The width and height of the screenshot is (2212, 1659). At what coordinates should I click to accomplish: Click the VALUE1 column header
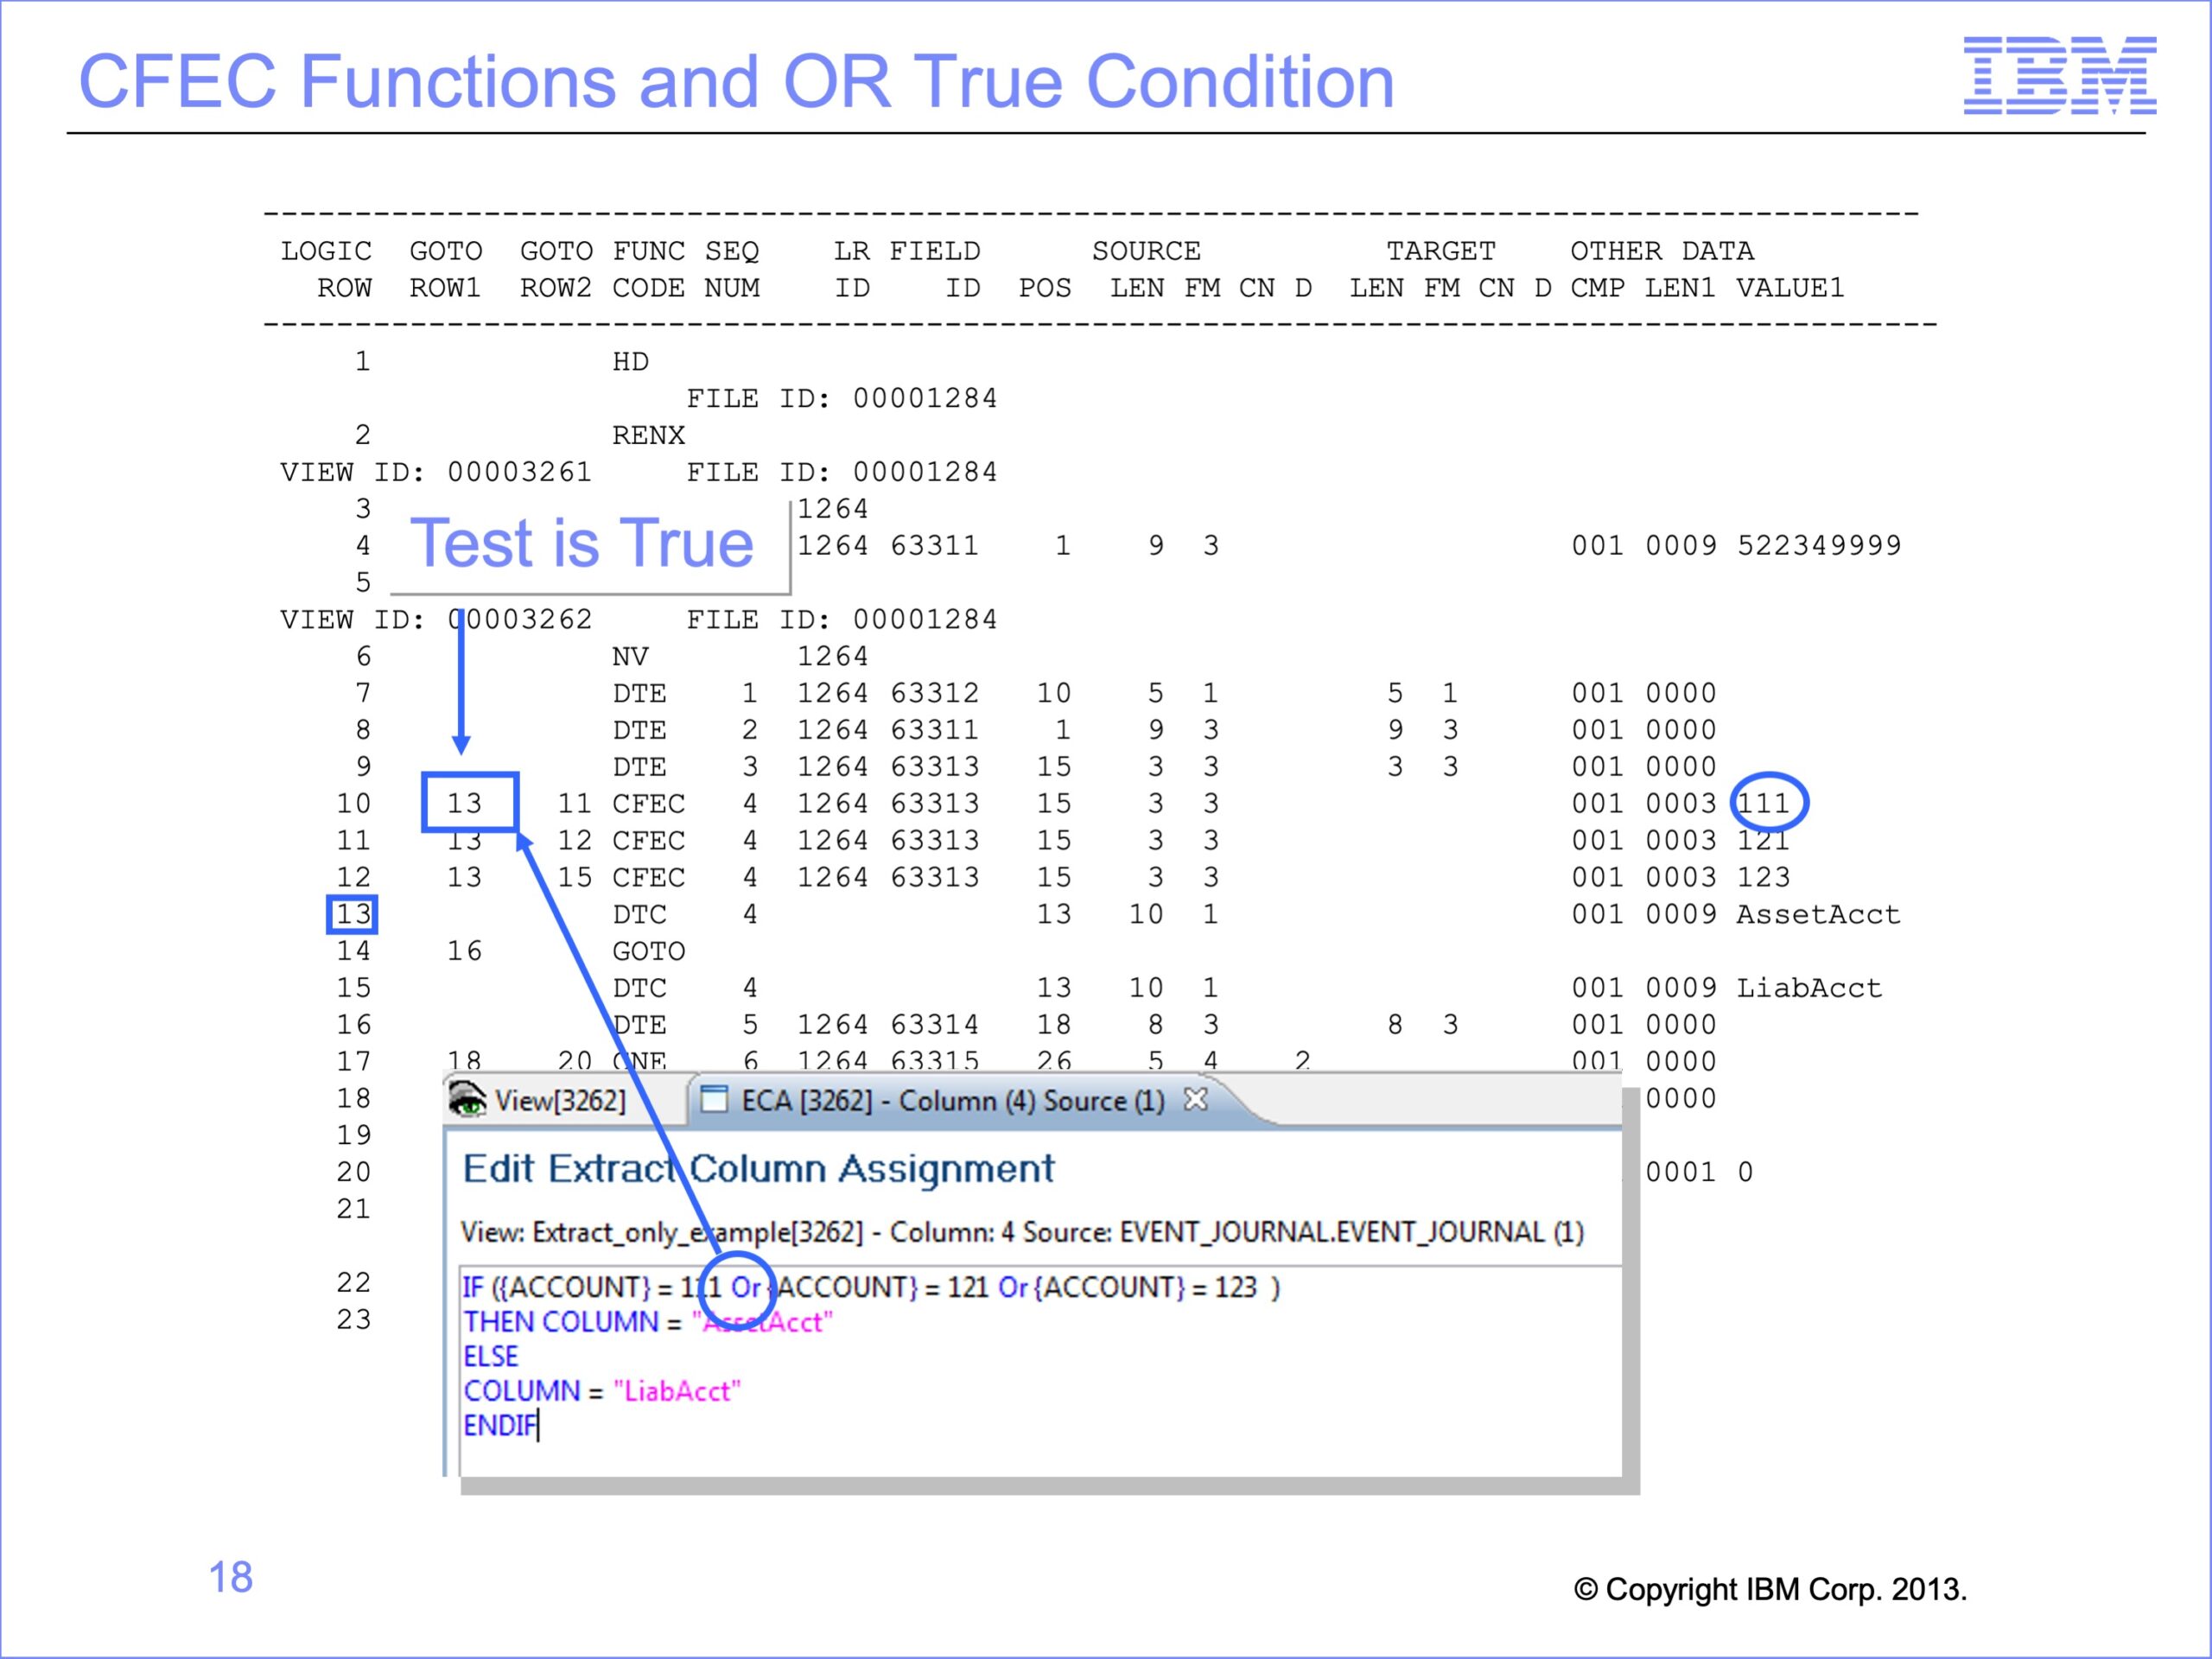point(1790,288)
